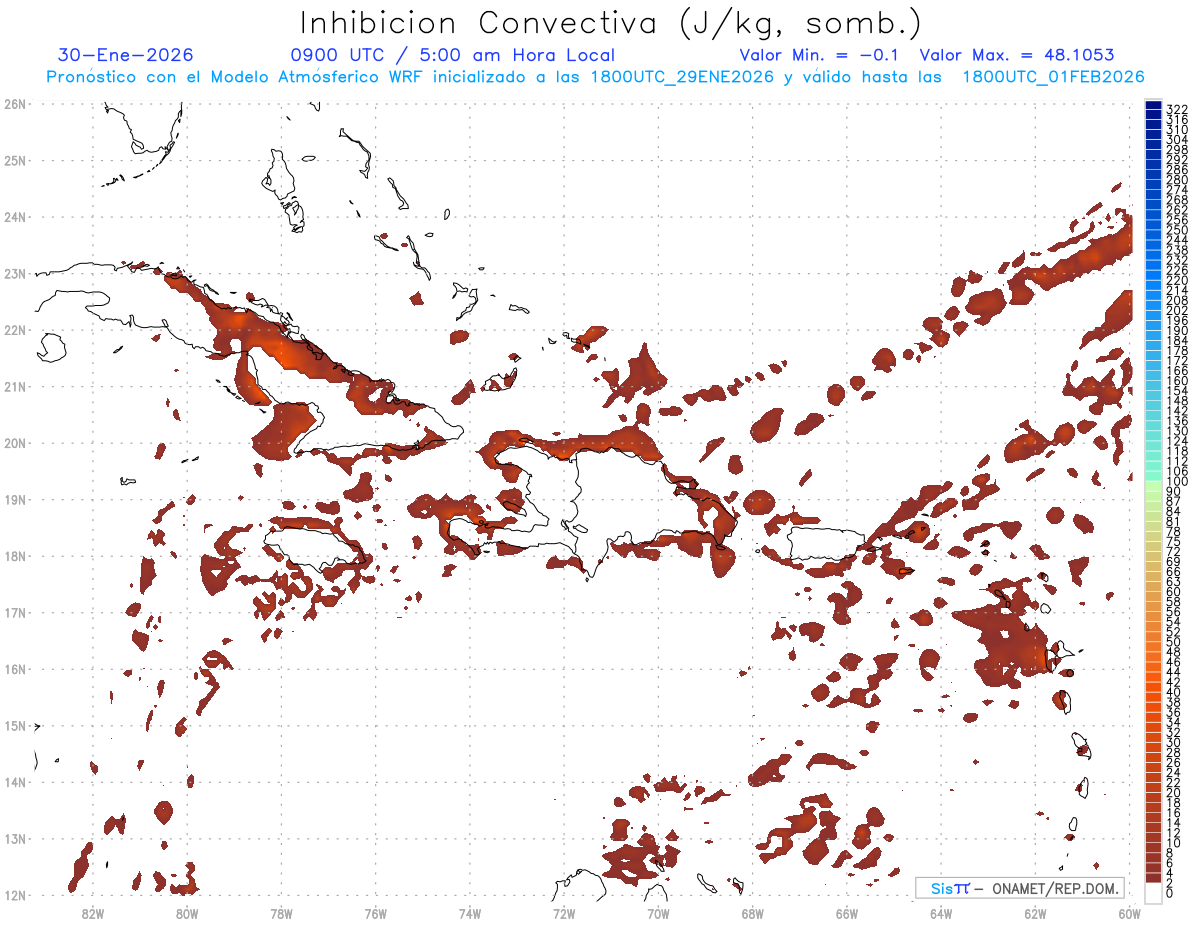Click the 14N latitude label

pyautogui.click(x=15, y=782)
